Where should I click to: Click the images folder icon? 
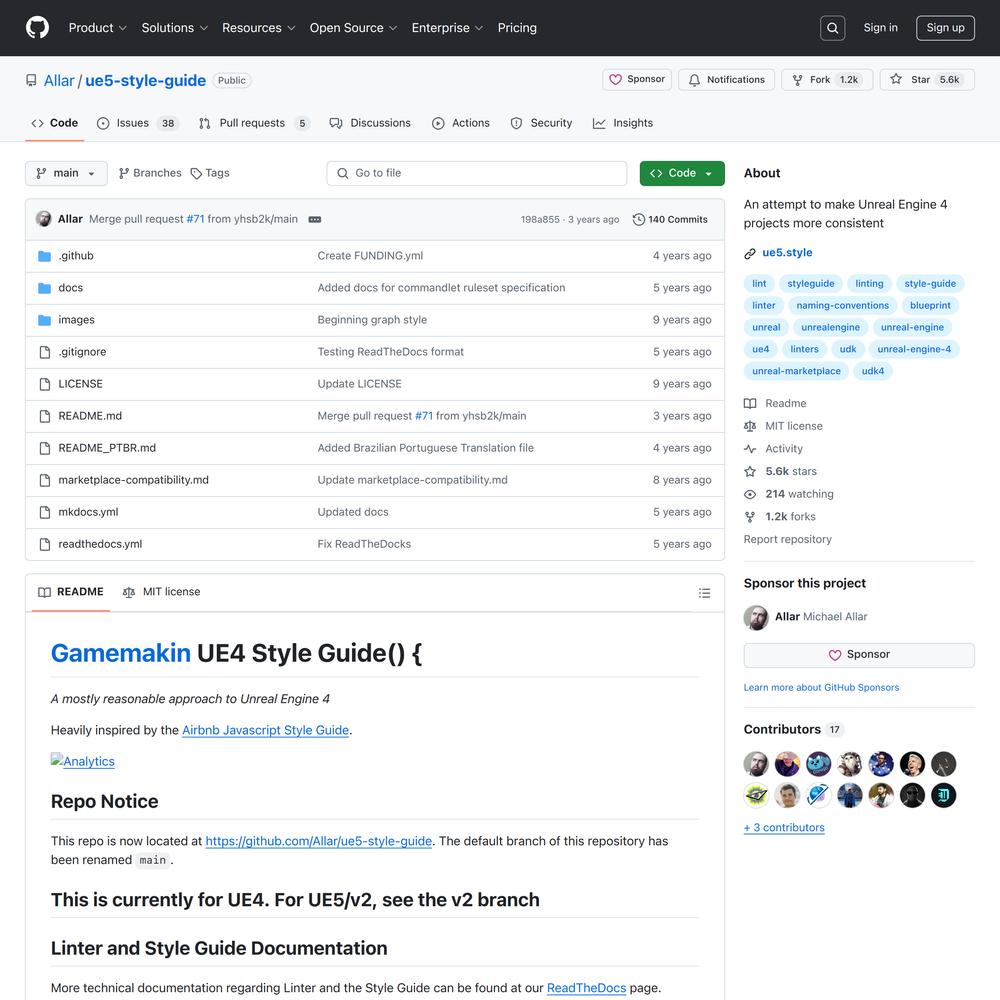coord(44,320)
